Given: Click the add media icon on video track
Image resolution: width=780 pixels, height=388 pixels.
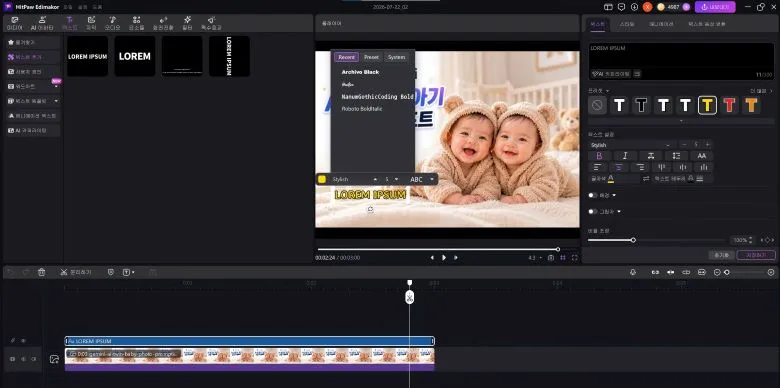Looking at the screenshot, I should pyautogui.click(x=54, y=359).
